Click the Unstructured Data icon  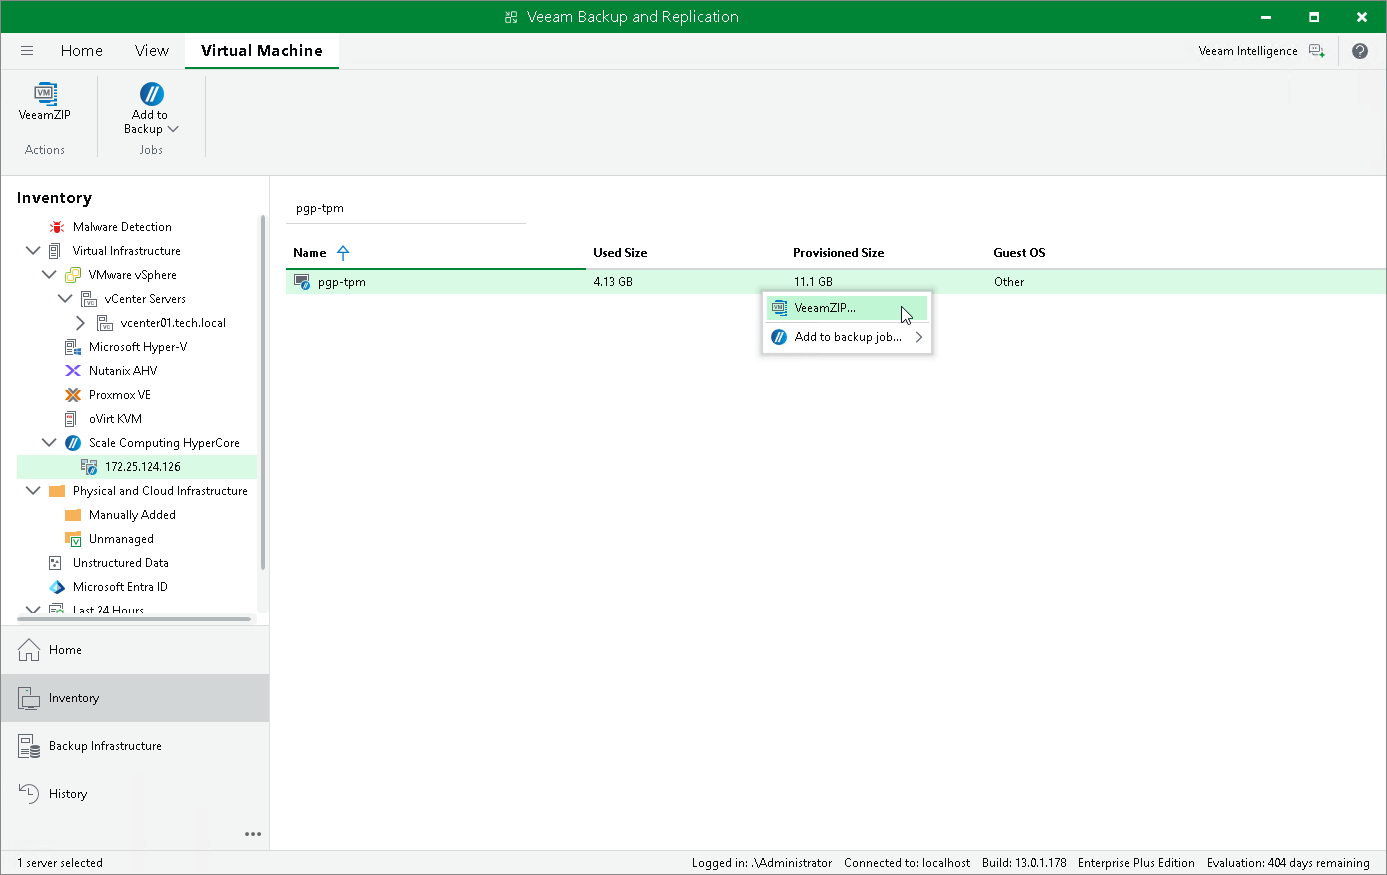click(x=56, y=563)
